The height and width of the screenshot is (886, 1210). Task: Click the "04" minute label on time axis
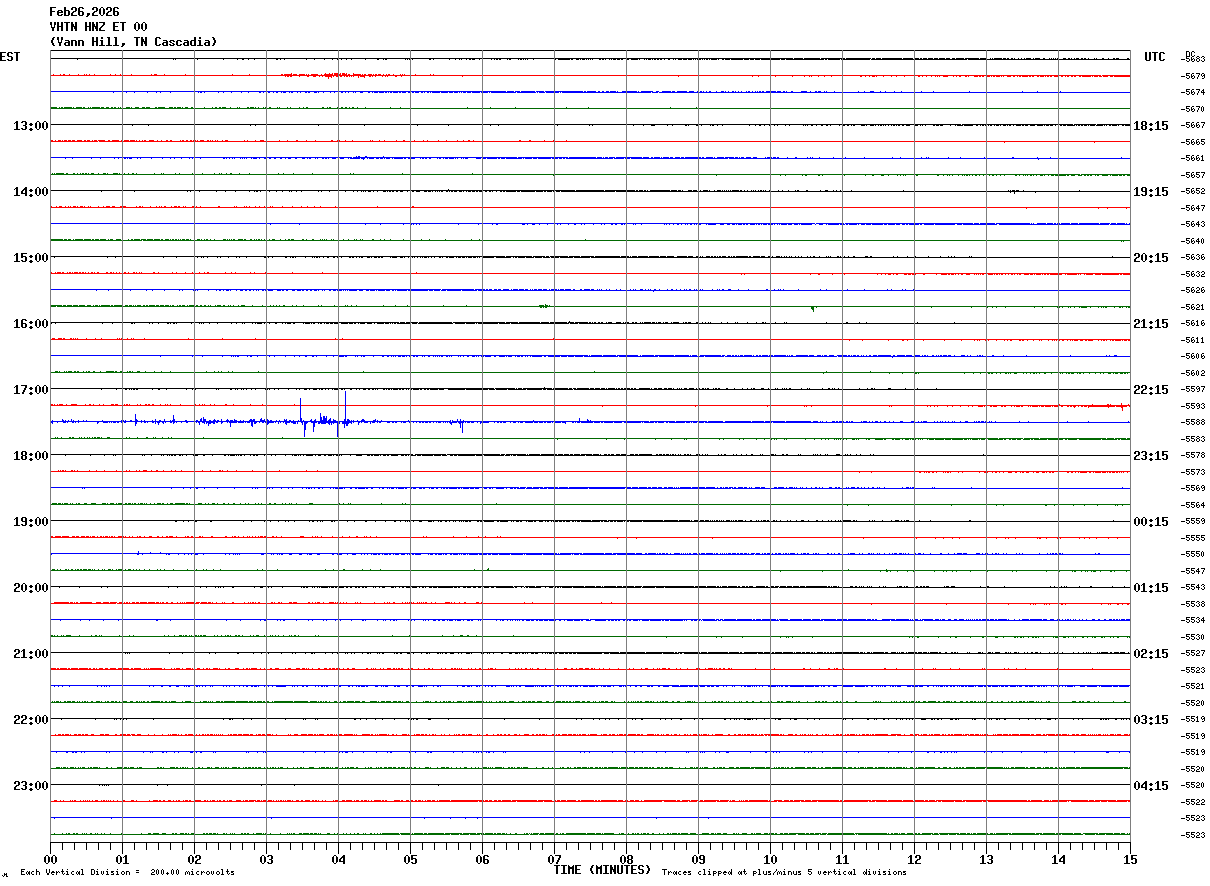pos(338,859)
